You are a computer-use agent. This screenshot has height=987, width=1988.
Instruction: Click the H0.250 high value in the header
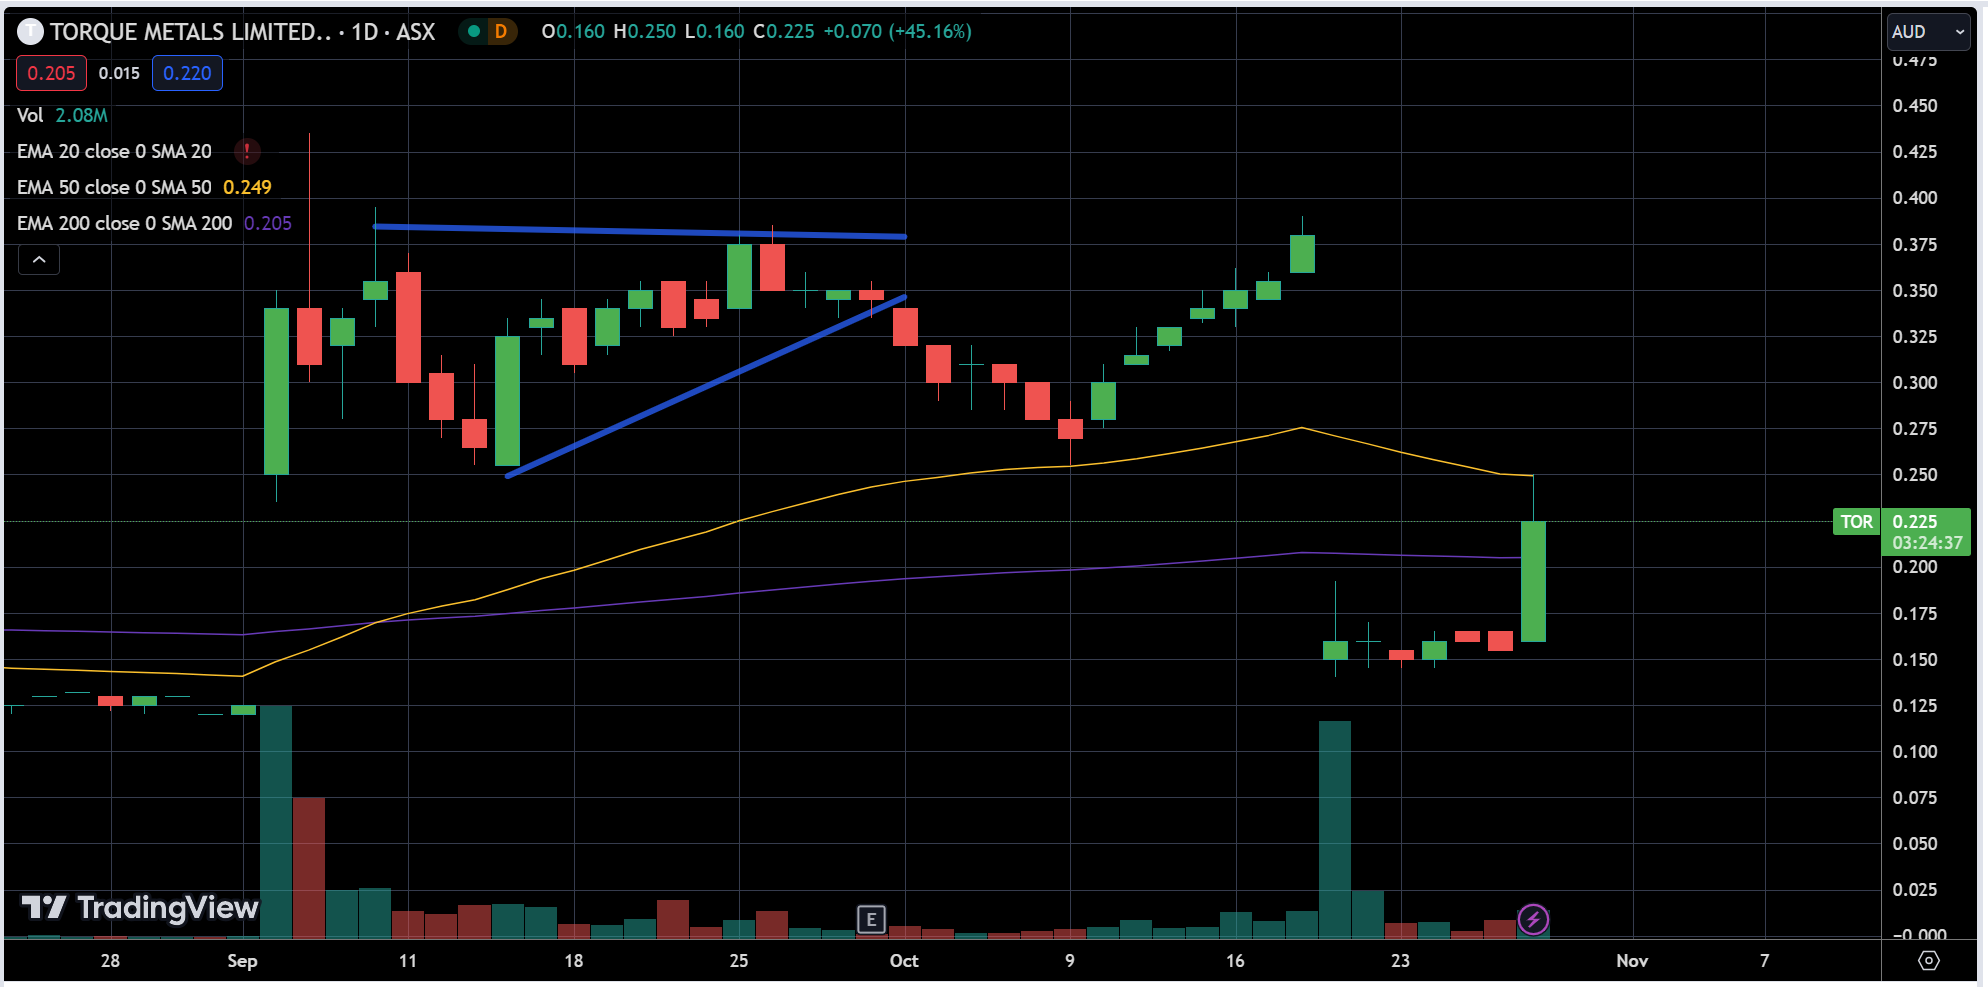pos(644,32)
